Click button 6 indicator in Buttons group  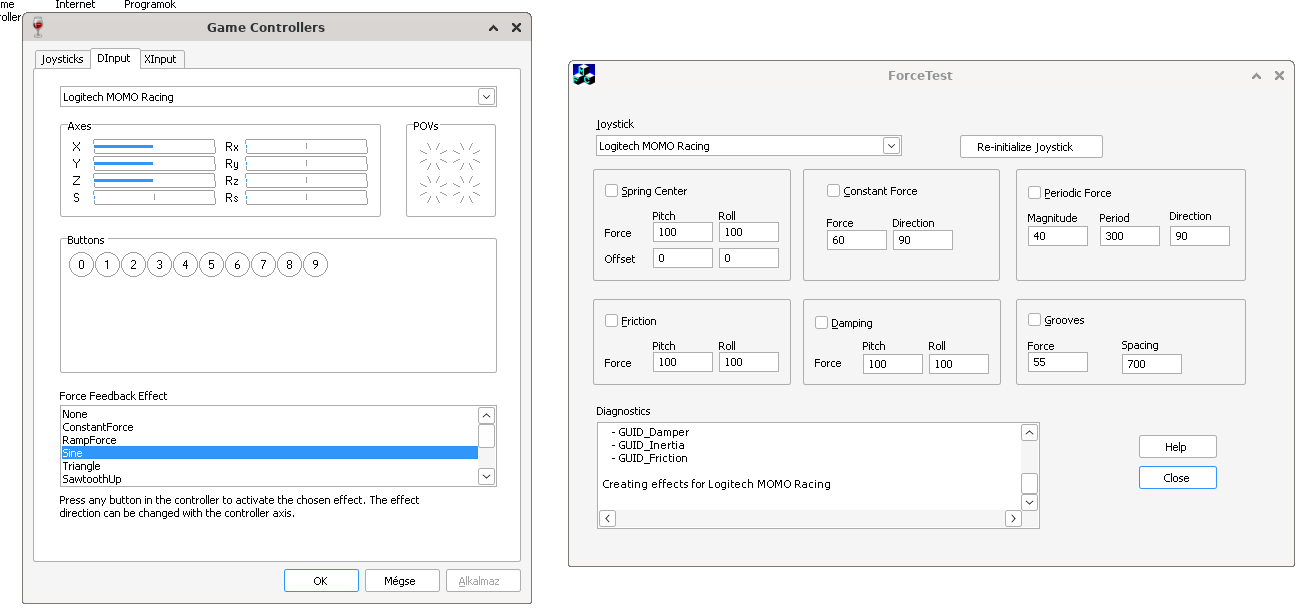237,265
